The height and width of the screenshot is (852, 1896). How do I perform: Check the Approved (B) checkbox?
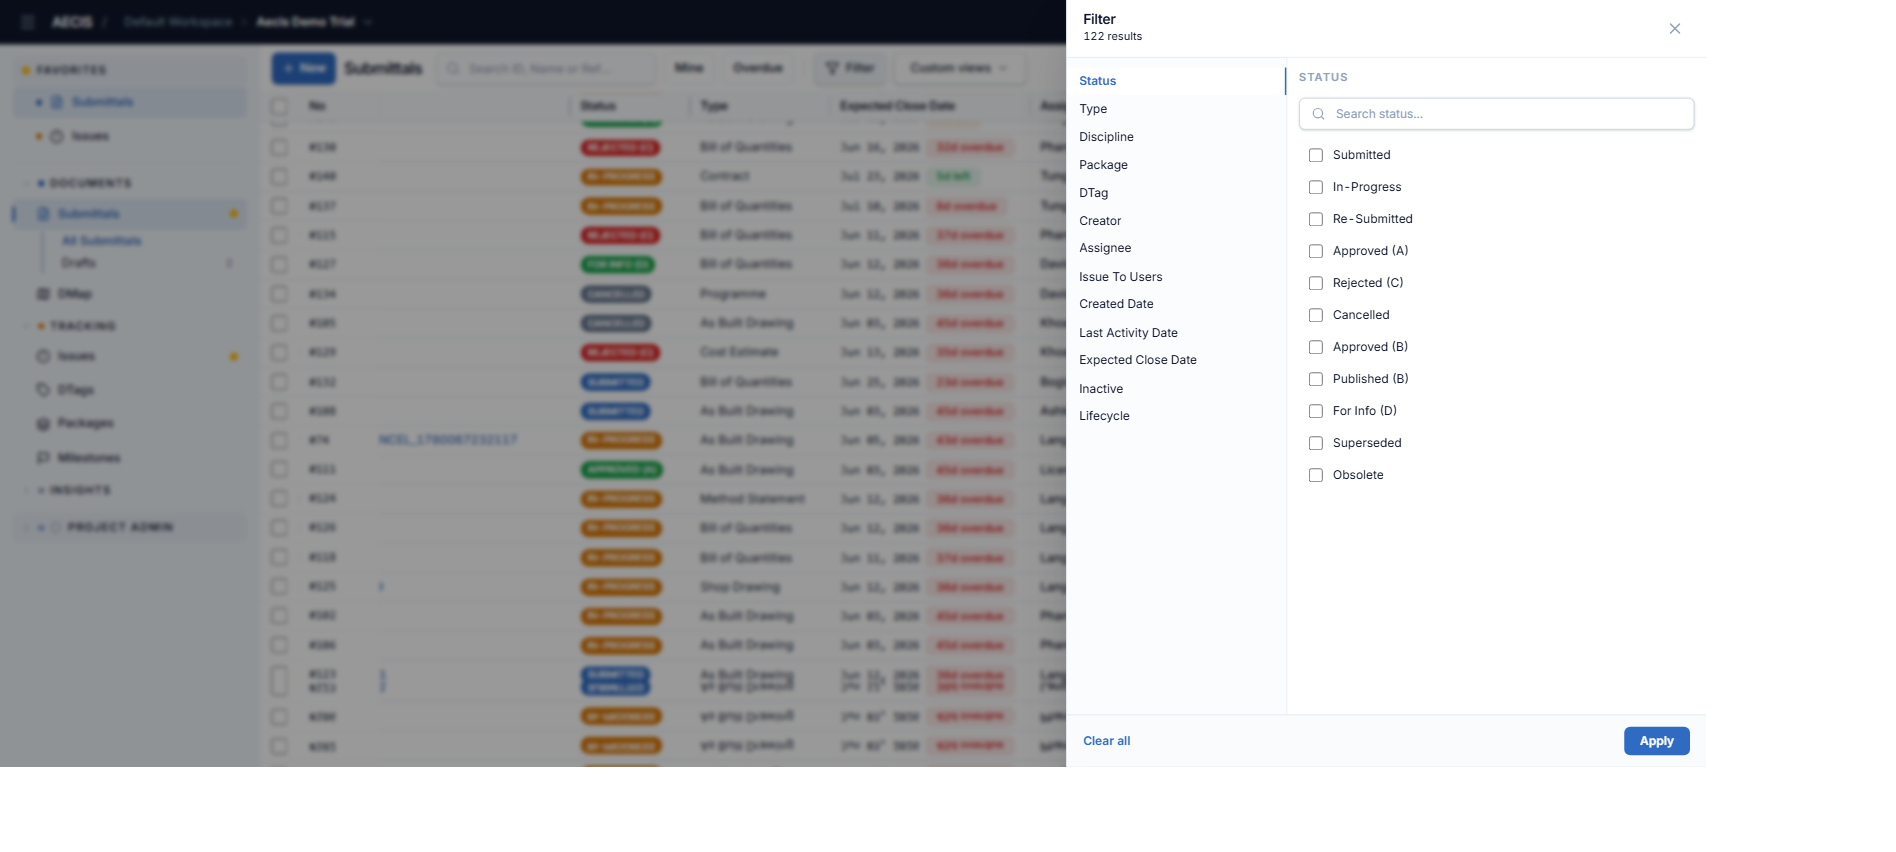coord(1316,347)
